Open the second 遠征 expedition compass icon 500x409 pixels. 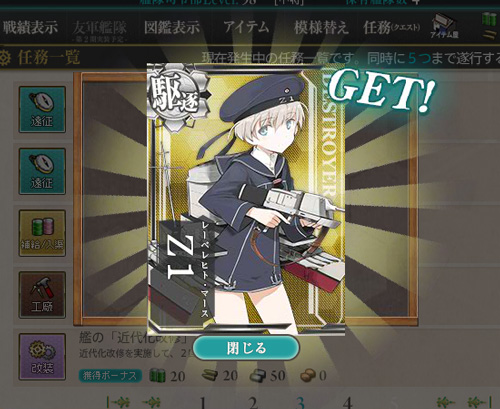[42, 171]
